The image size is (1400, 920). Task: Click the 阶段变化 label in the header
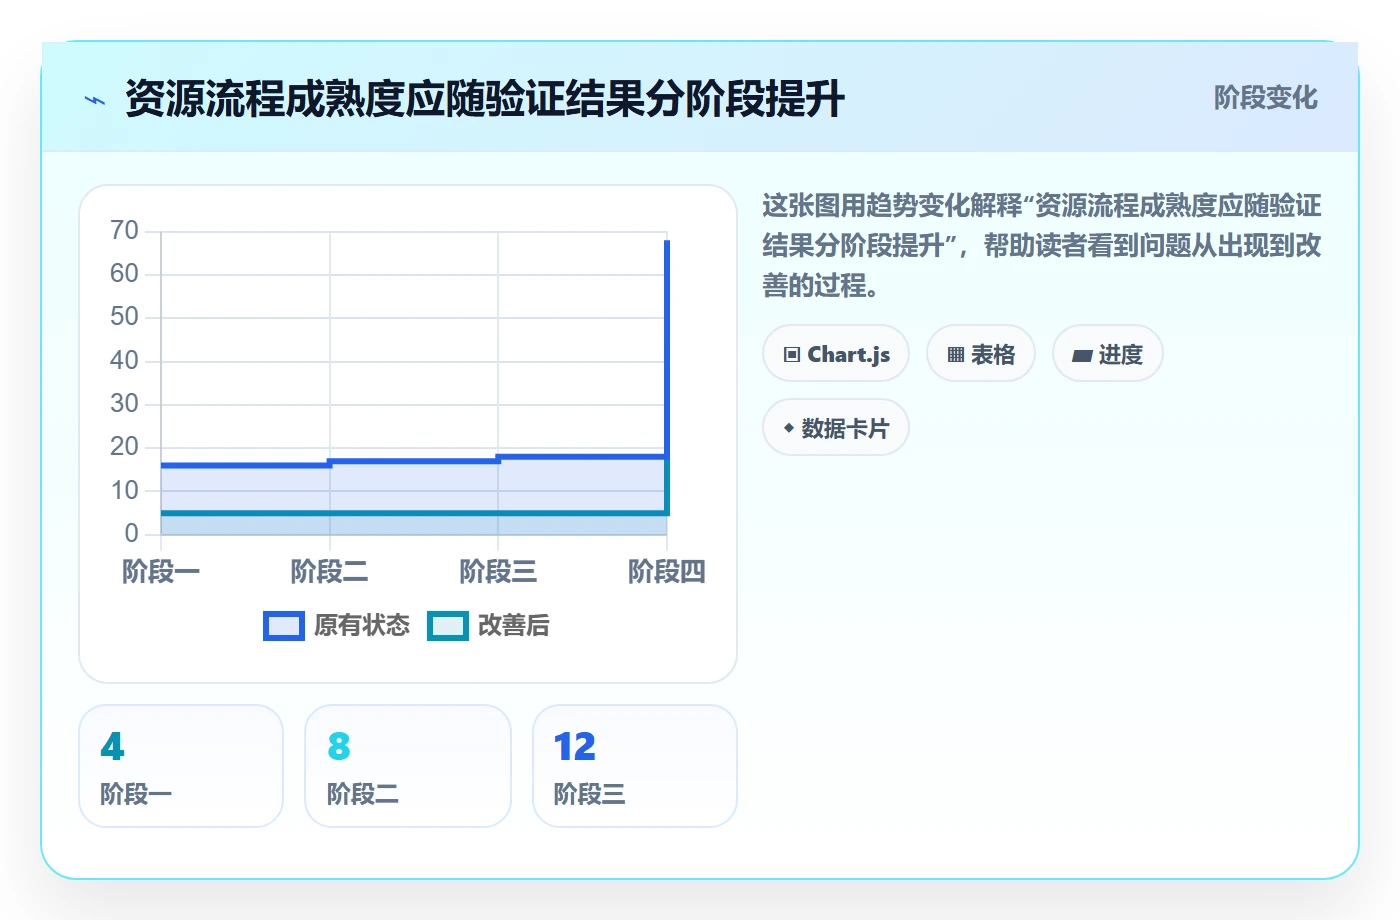tap(1265, 98)
